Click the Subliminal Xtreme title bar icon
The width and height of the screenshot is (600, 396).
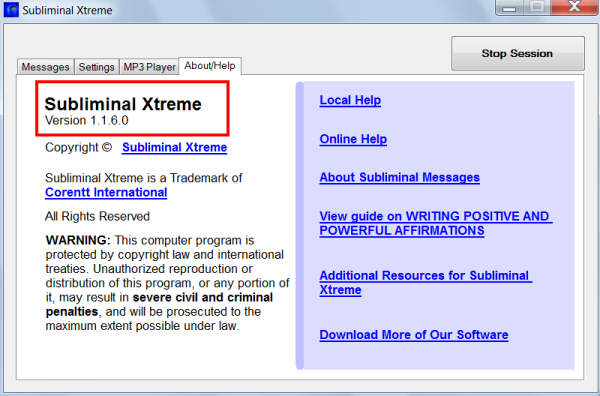[x=11, y=10]
